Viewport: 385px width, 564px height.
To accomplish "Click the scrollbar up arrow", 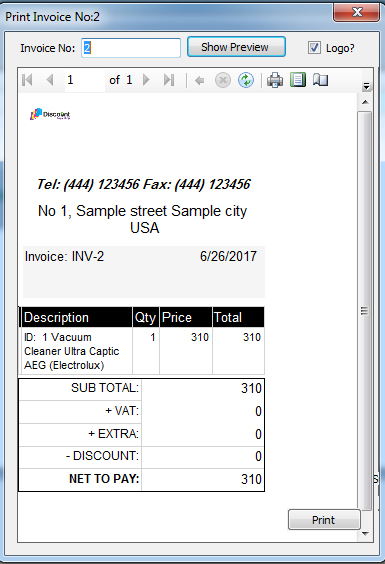I will coord(365,102).
